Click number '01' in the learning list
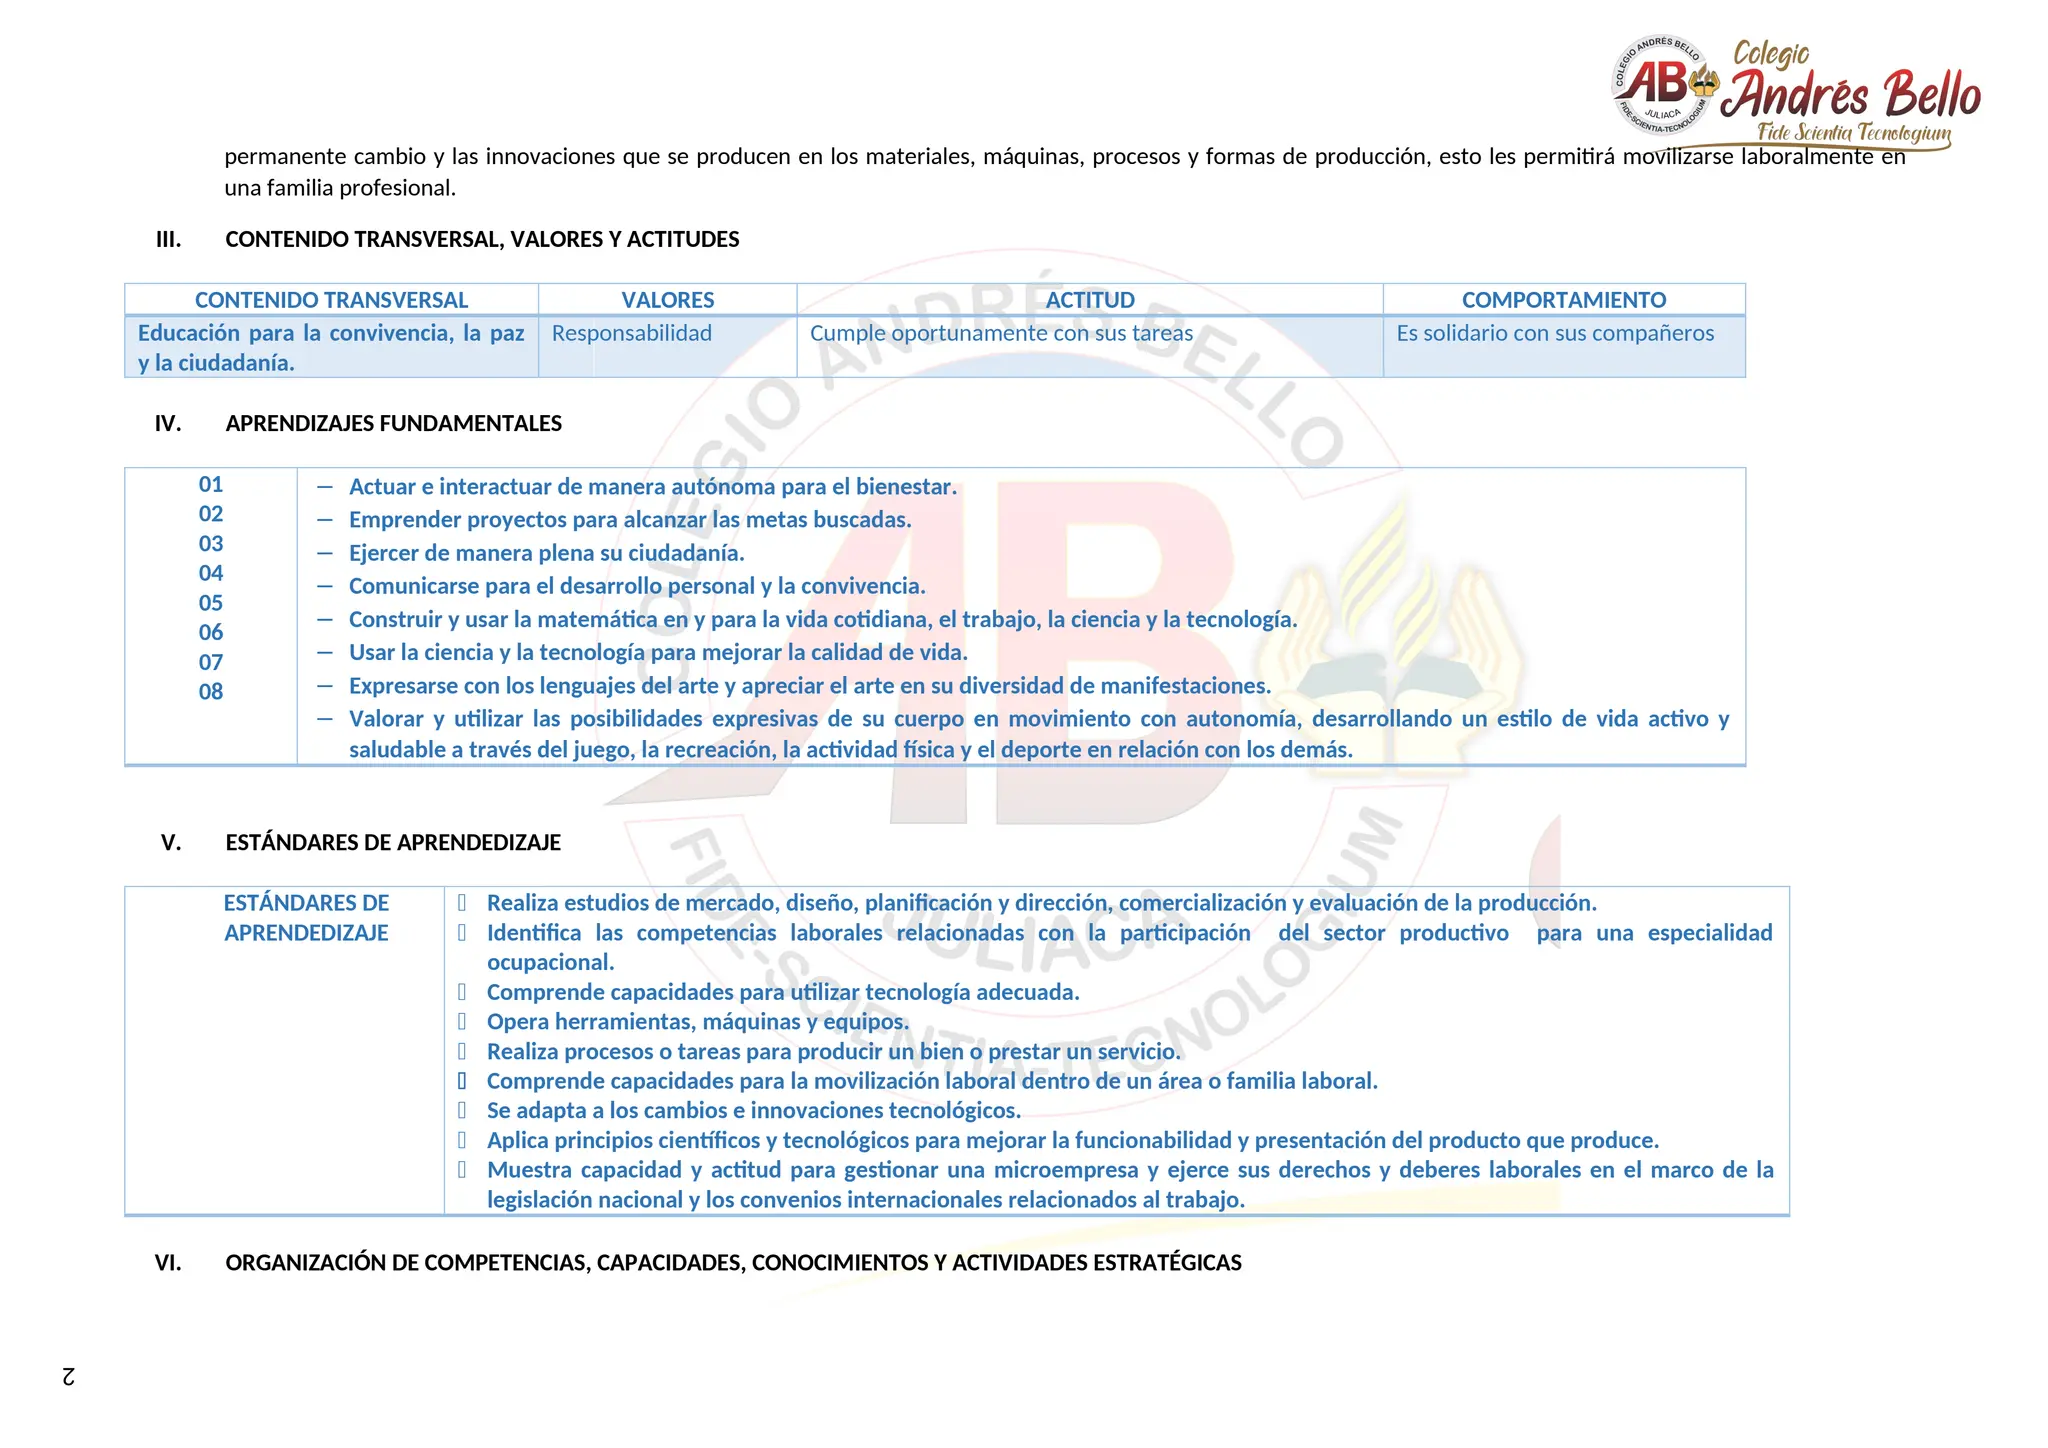The height and width of the screenshot is (1448, 2048). (x=211, y=484)
